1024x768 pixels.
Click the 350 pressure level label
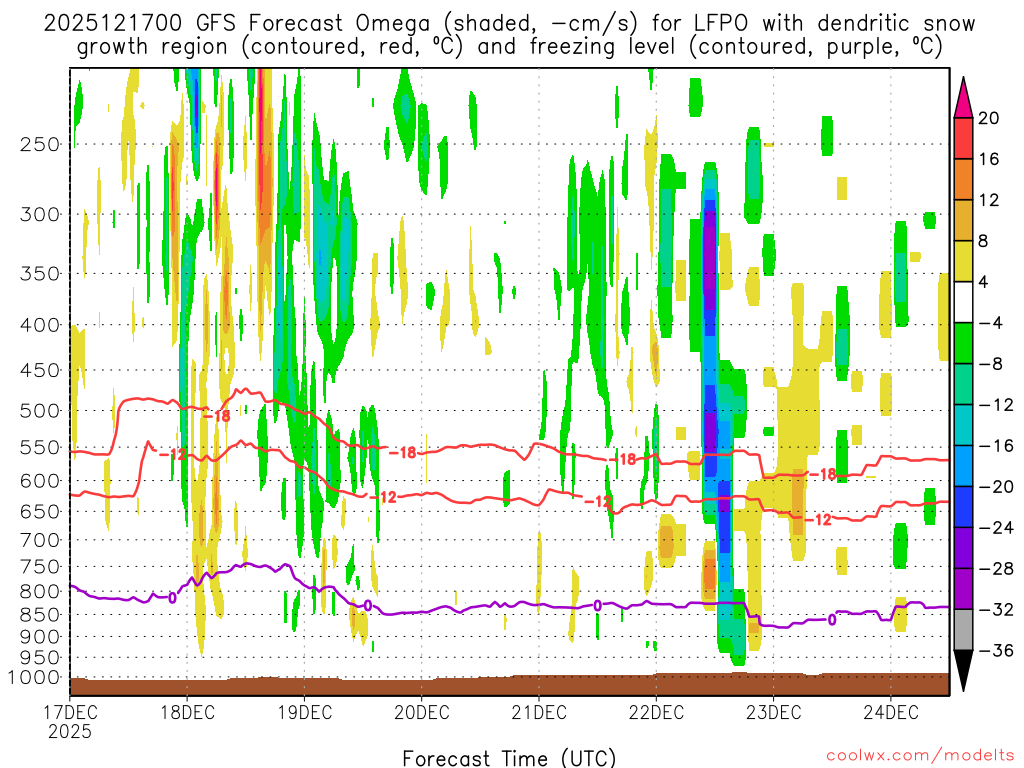[40, 274]
